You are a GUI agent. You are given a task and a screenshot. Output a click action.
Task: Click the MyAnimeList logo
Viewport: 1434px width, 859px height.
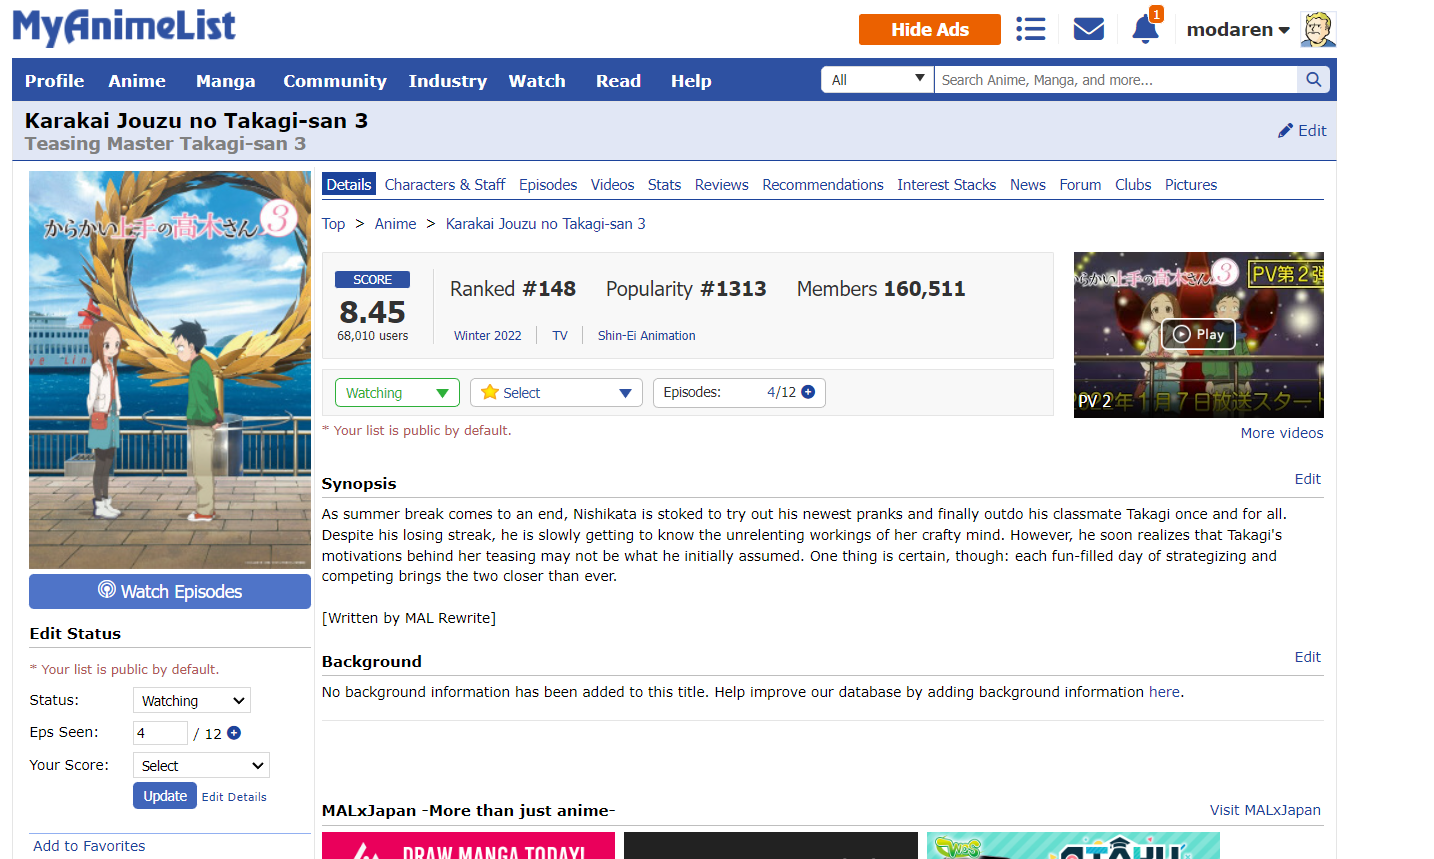(124, 27)
